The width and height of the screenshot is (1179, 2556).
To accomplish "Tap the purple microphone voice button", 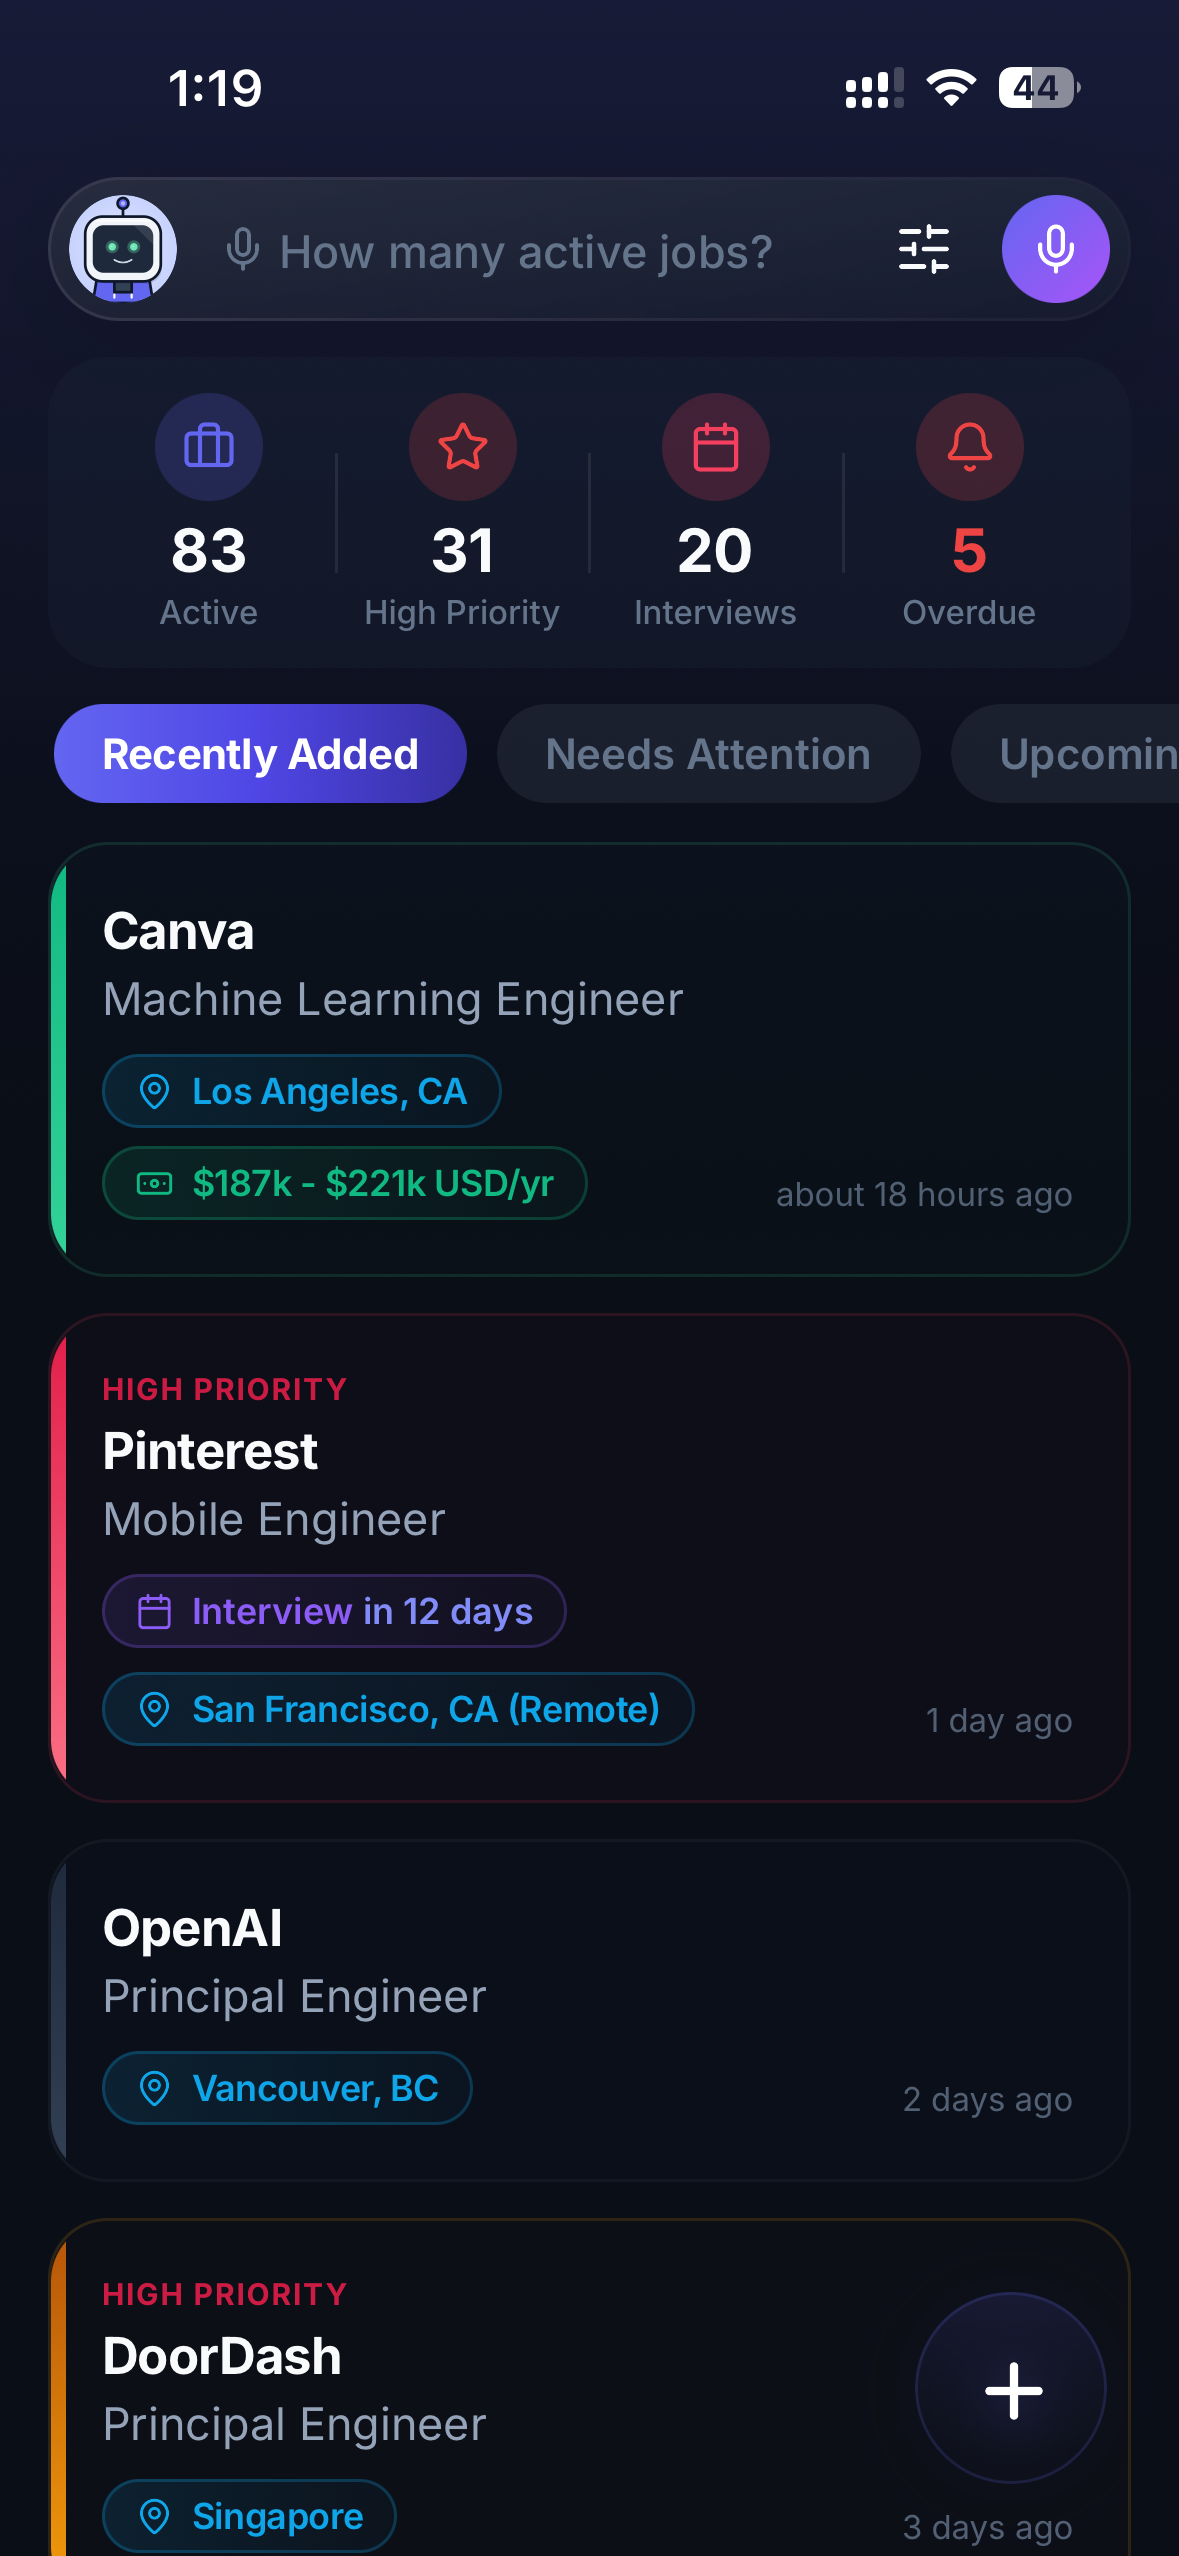I will (x=1055, y=249).
